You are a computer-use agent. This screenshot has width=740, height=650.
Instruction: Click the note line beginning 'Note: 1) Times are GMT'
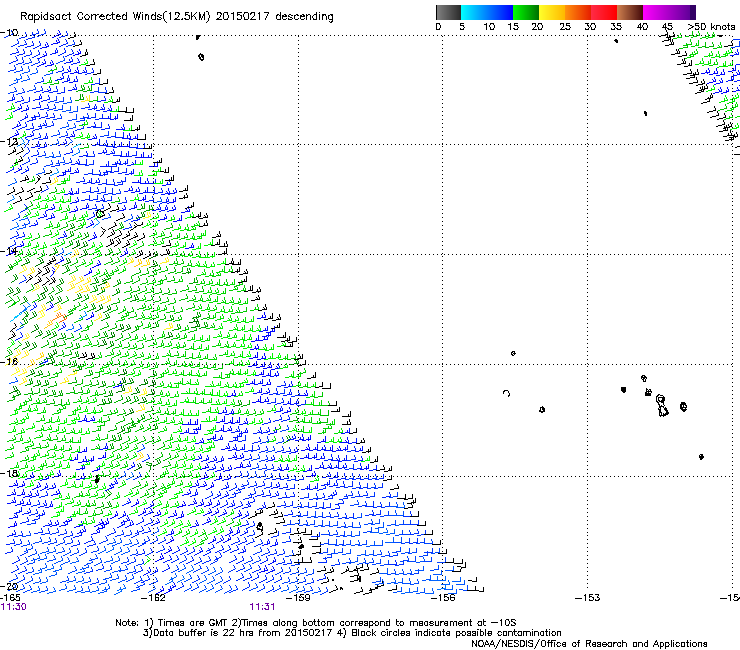pyautogui.click(x=315, y=623)
